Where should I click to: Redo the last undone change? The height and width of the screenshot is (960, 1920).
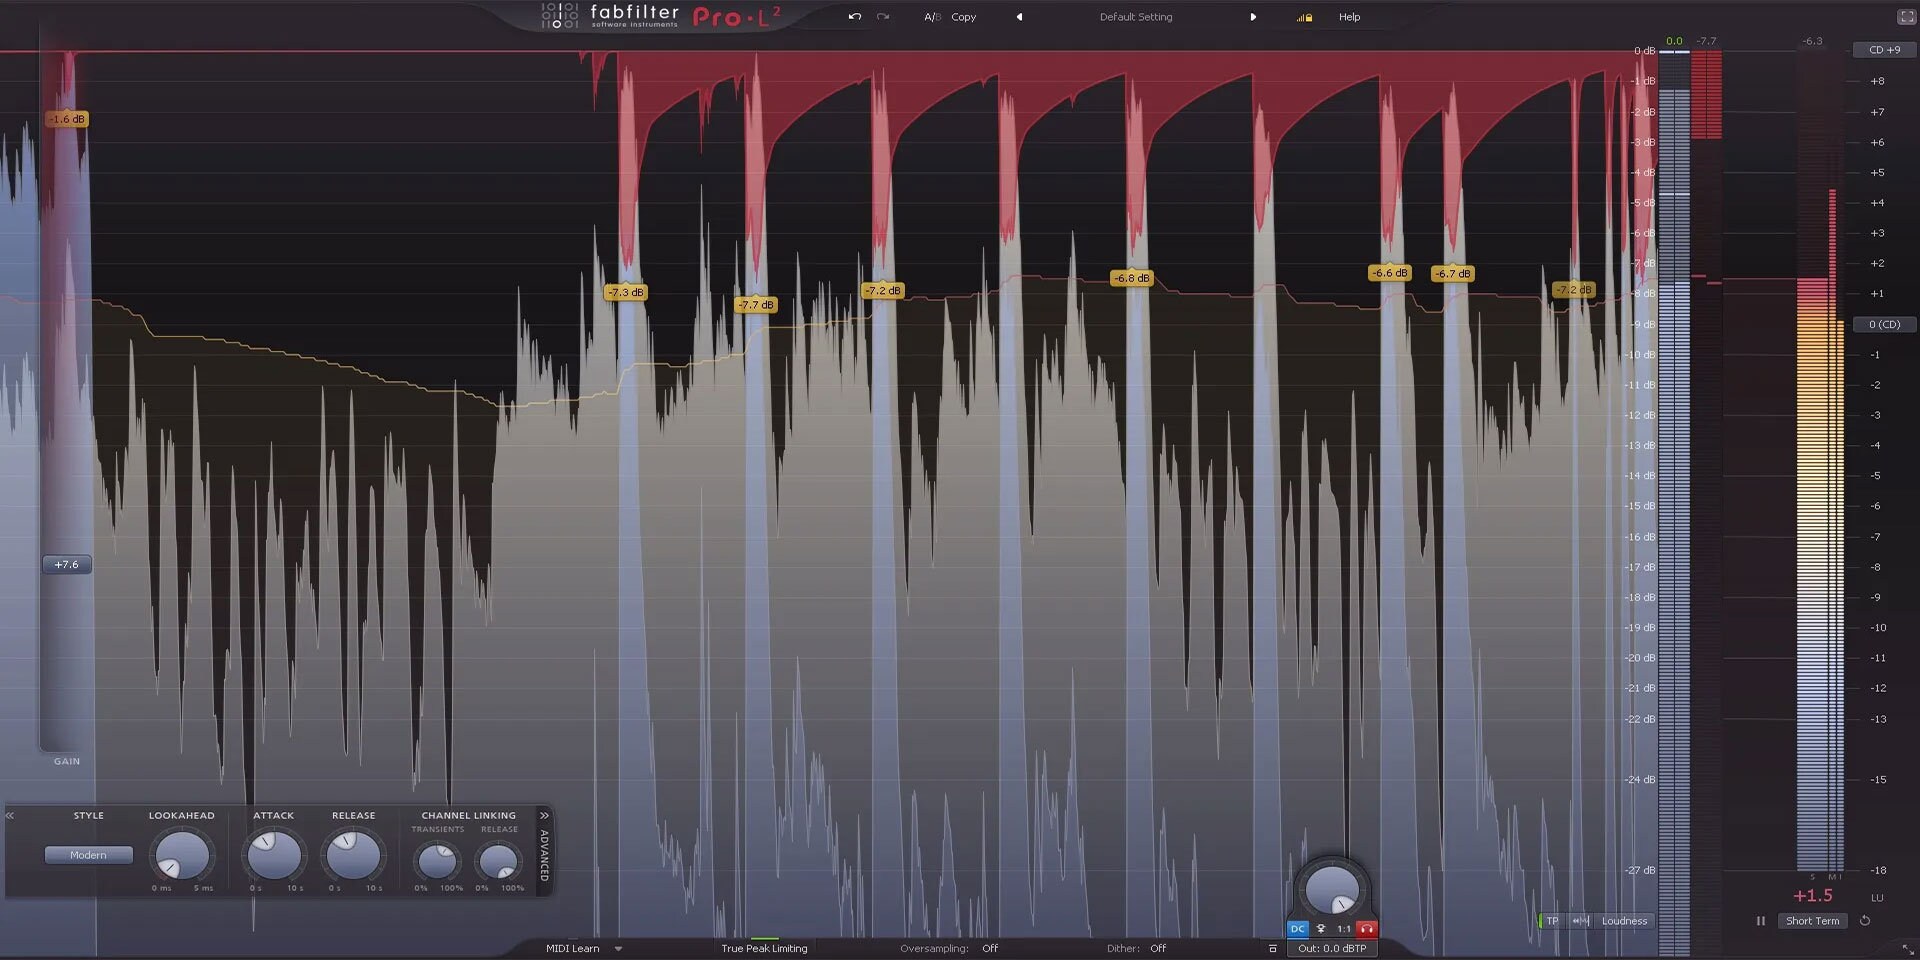pos(883,17)
